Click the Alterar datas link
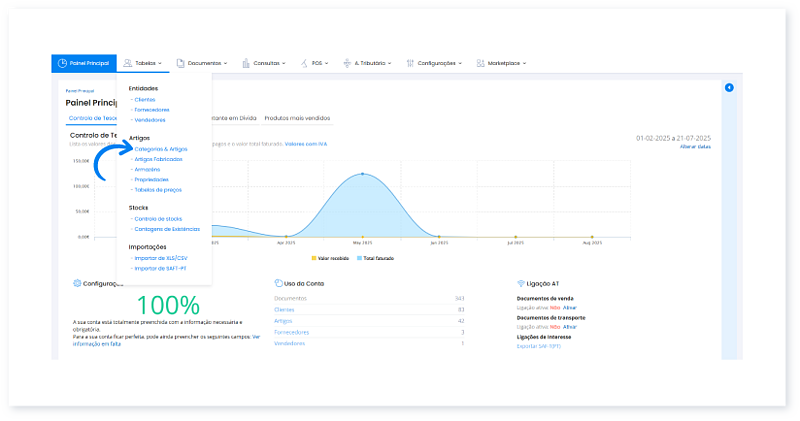800x421 pixels. [695, 147]
